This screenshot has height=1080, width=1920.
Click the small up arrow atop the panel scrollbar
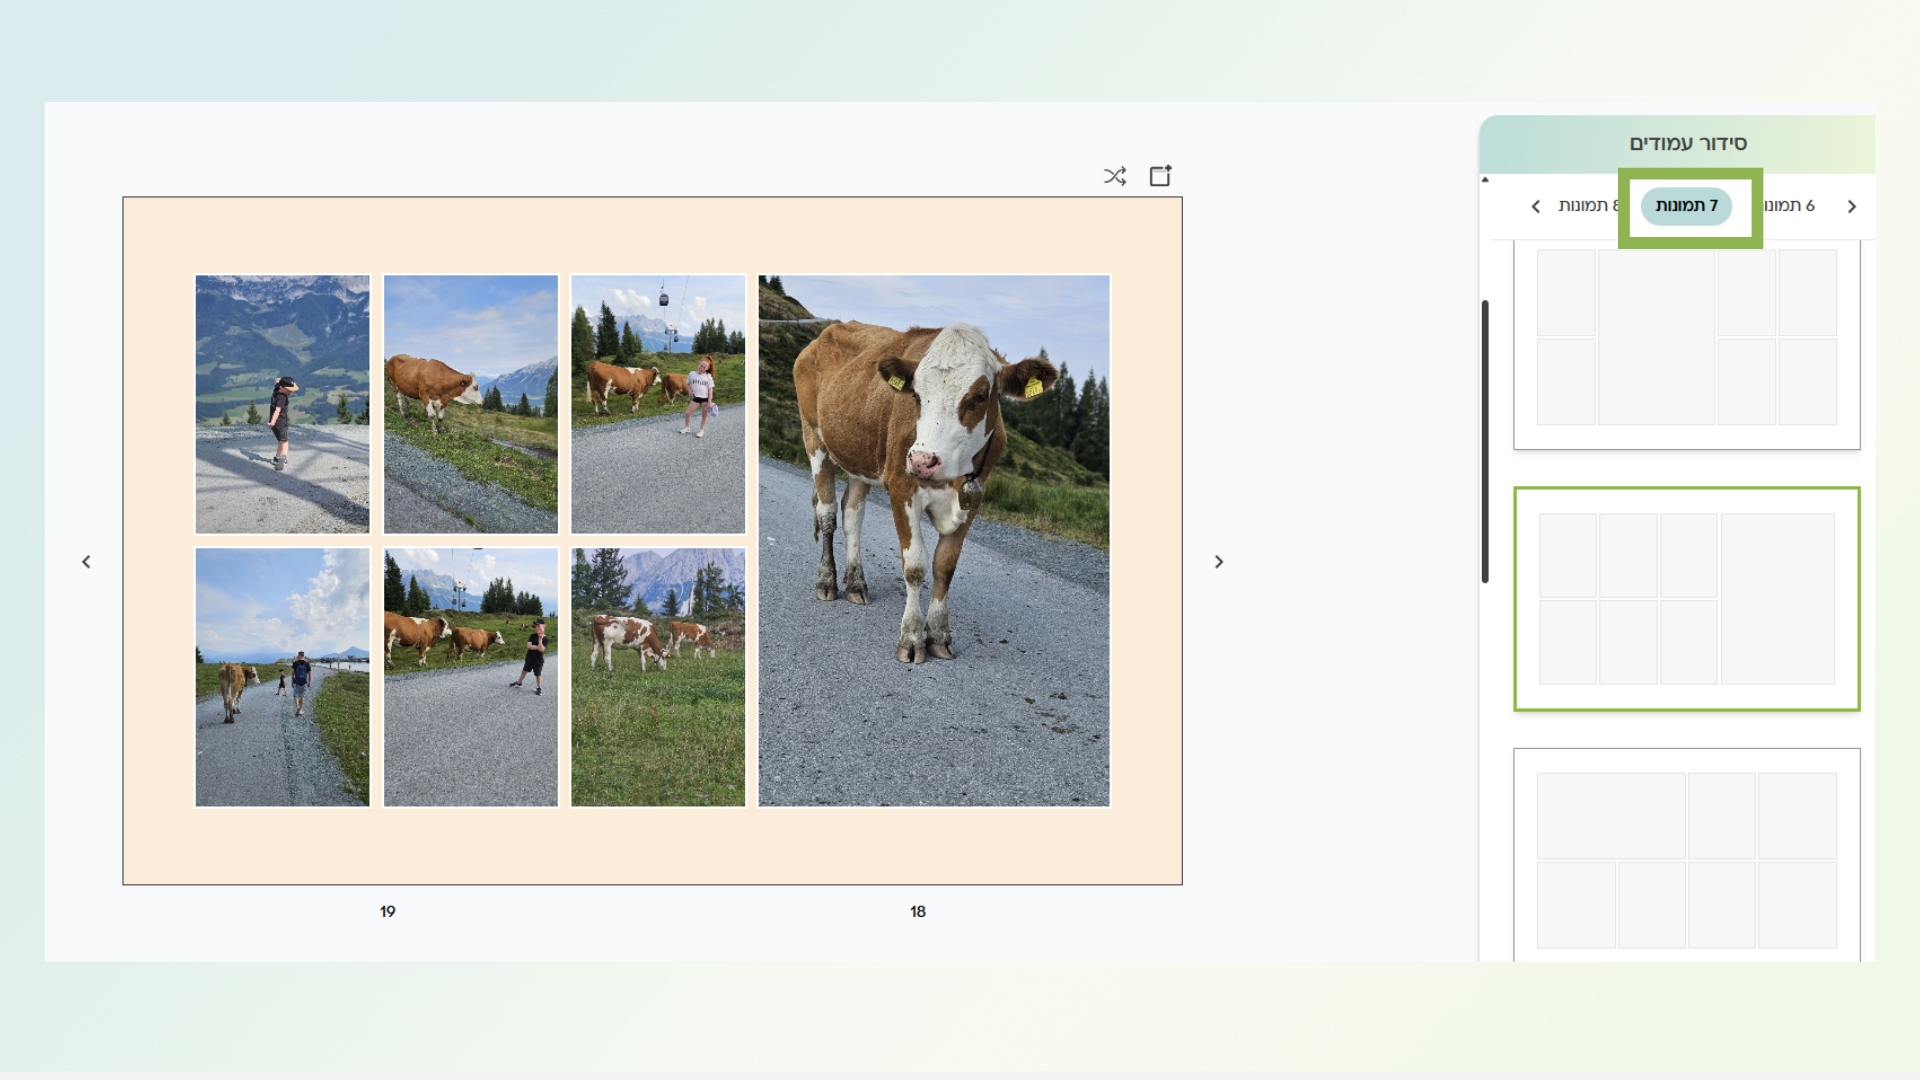[x=1485, y=180]
